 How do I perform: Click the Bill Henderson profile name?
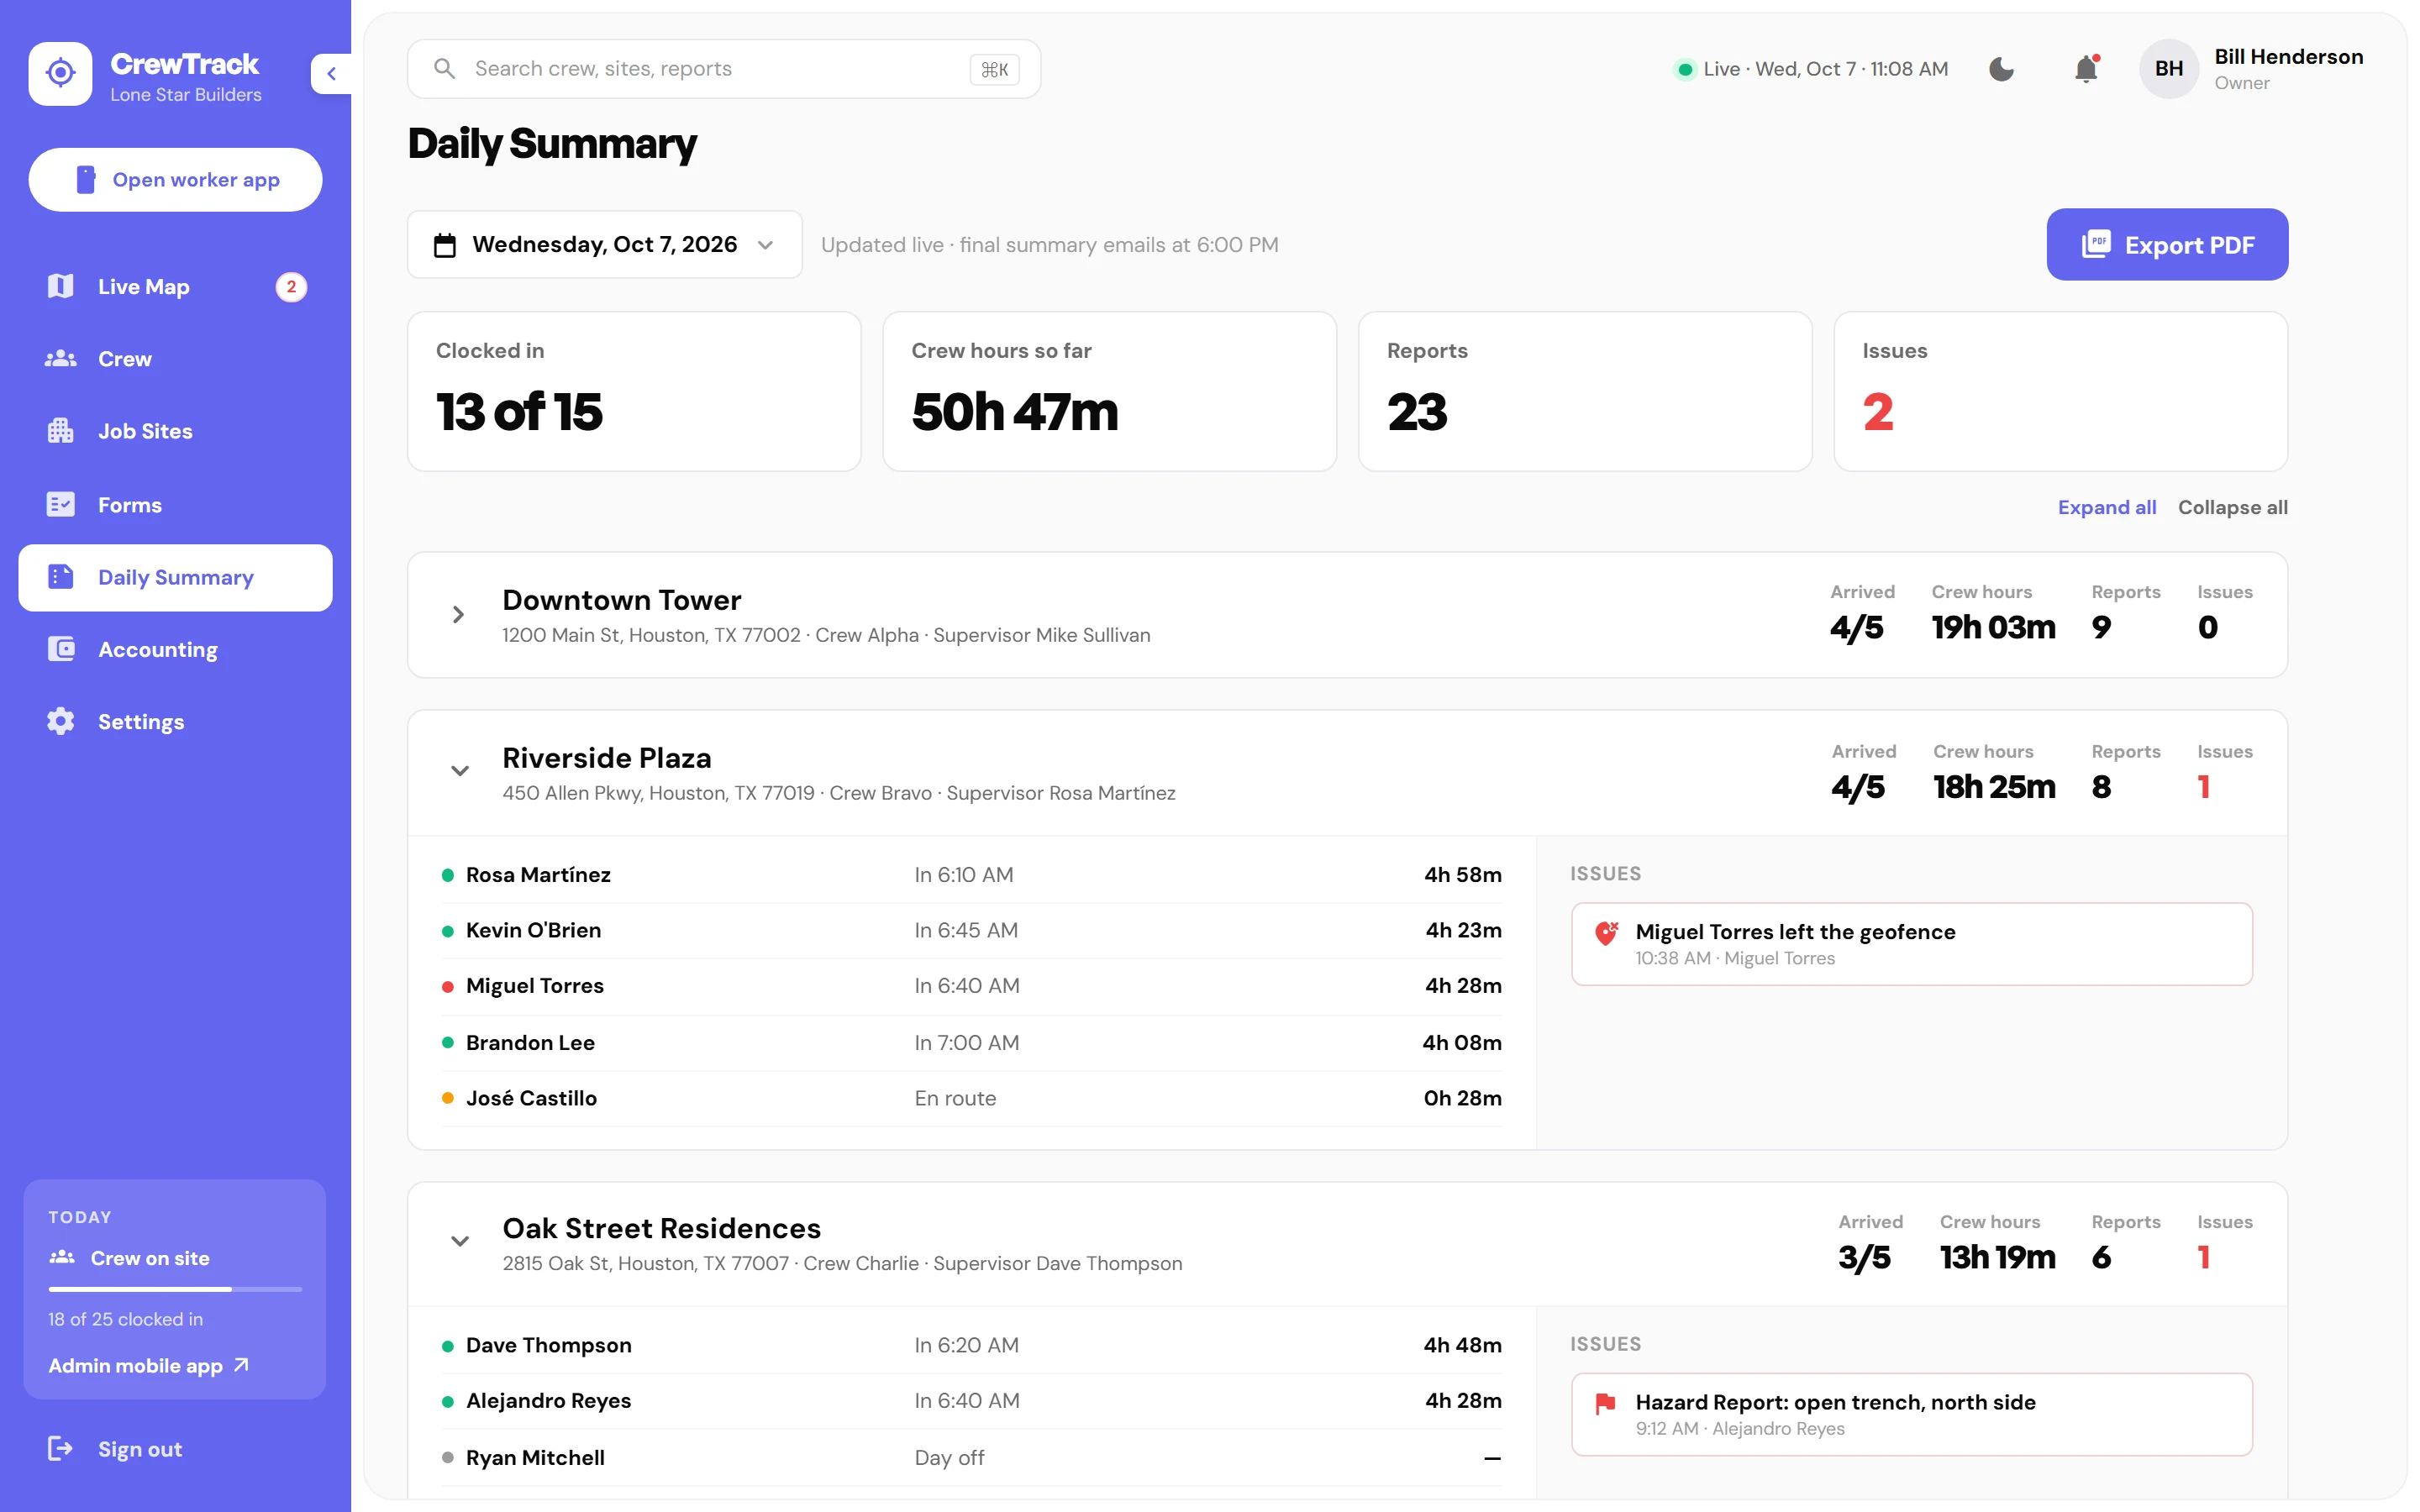click(2288, 57)
